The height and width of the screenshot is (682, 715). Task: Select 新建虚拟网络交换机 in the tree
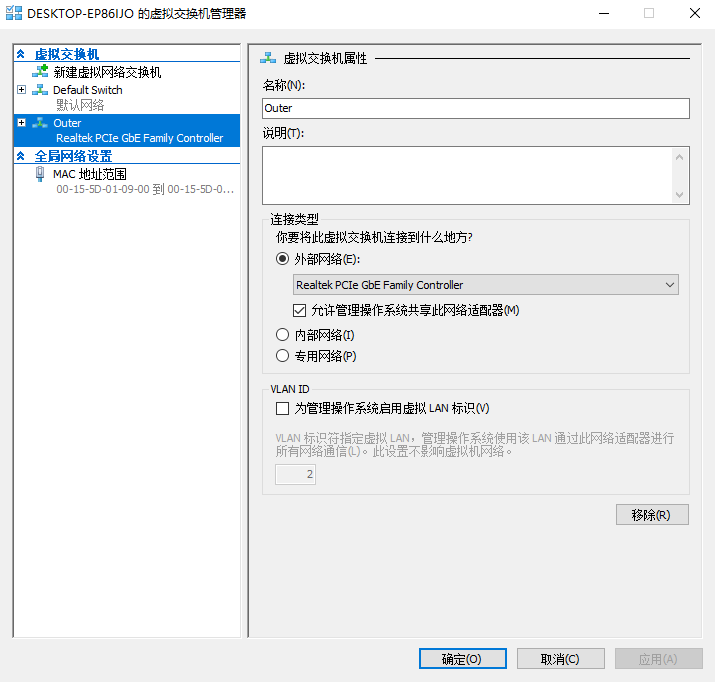[107, 72]
